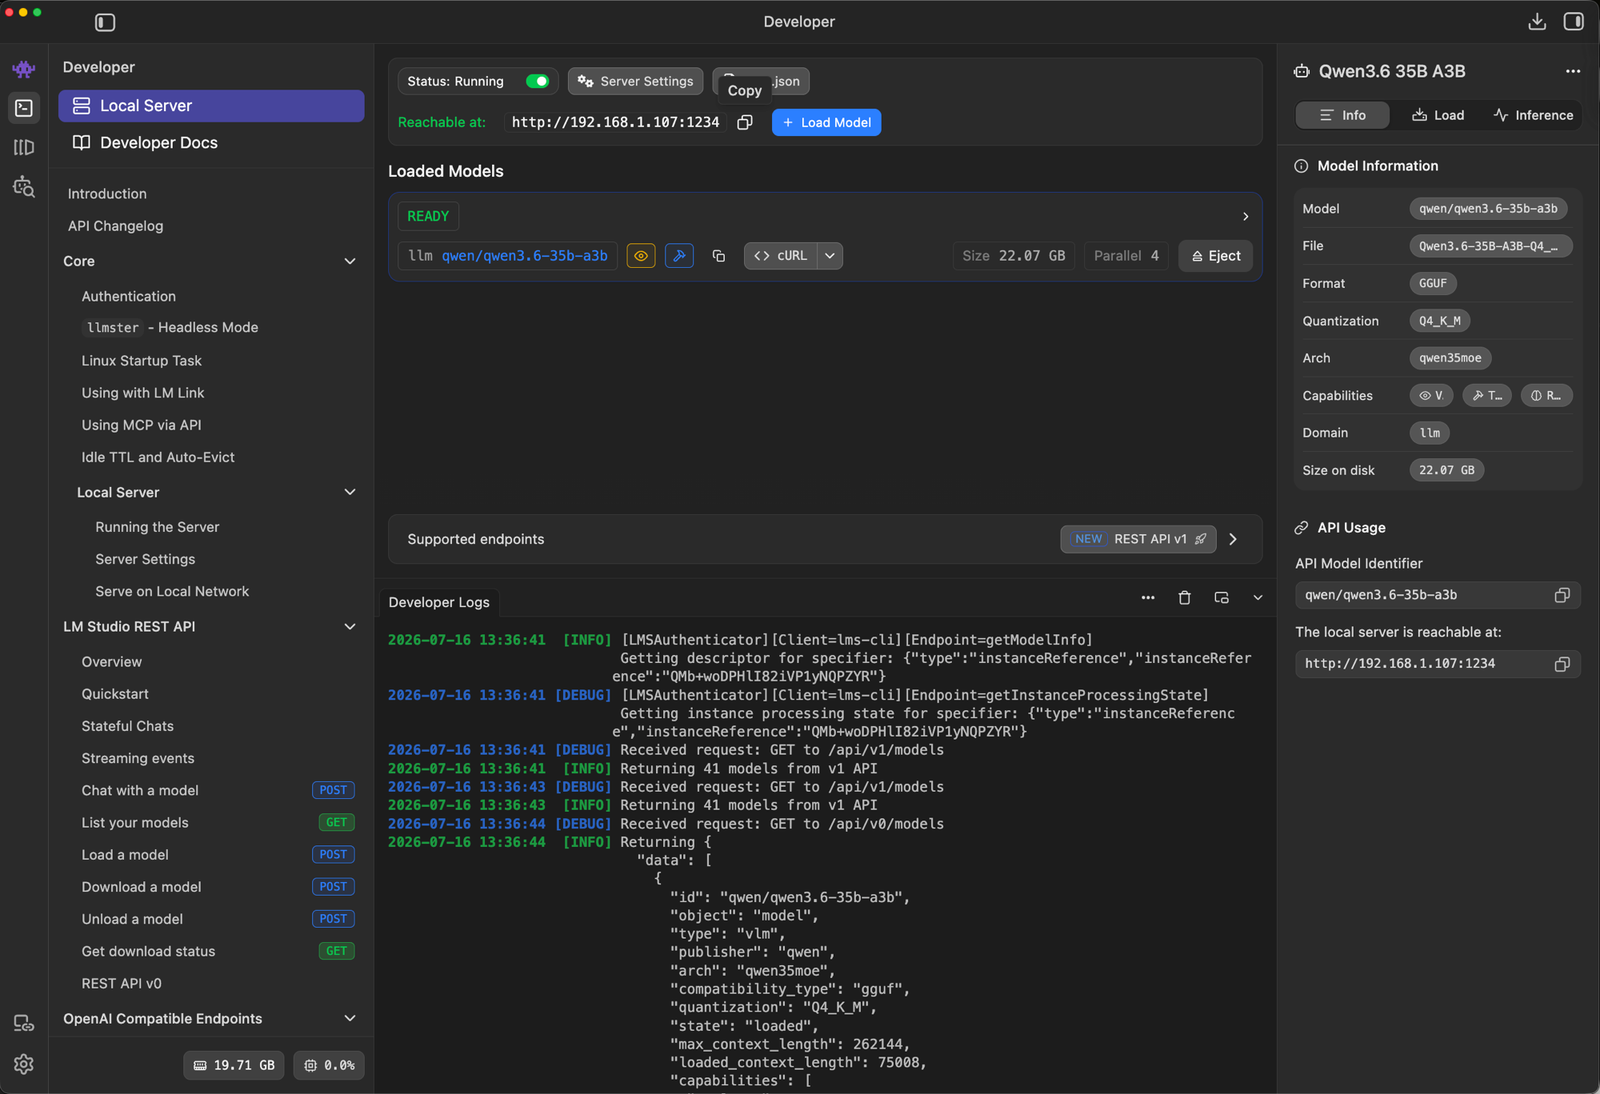Open the Discover model search icon
The height and width of the screenshot is (1094, 1600).
click(24, 187)
